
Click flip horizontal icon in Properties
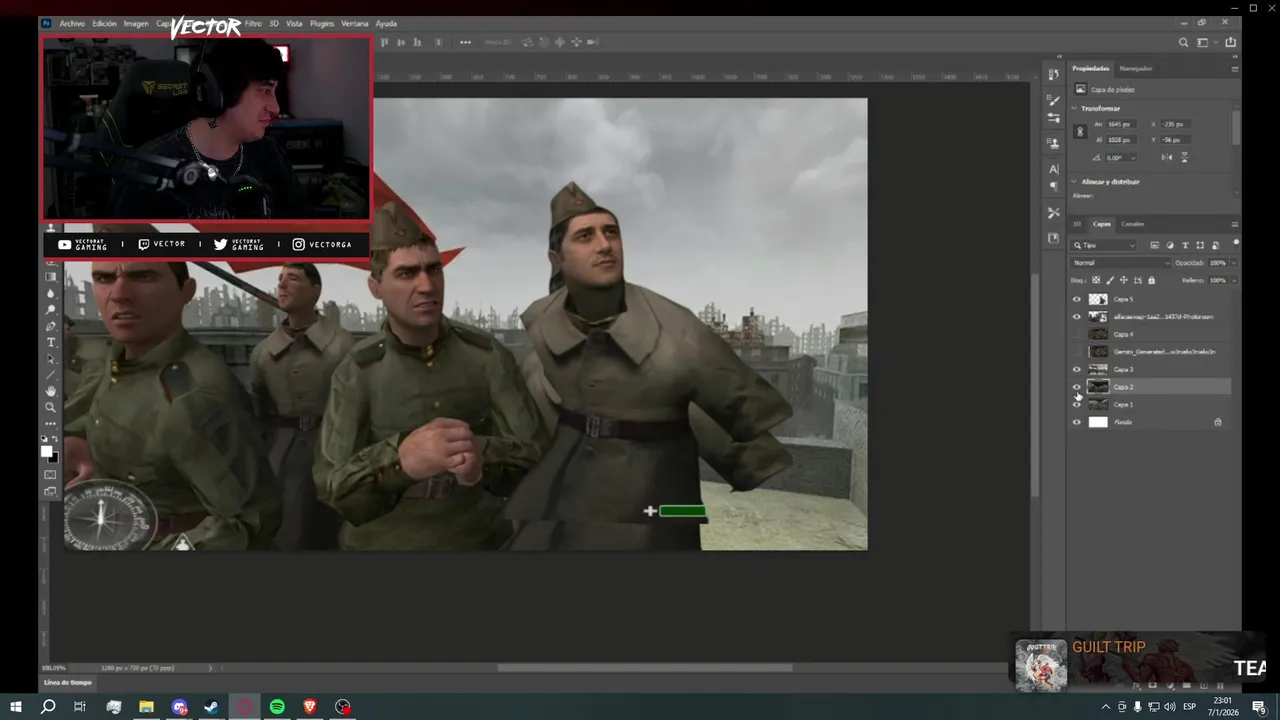[x=1166, y=157]
